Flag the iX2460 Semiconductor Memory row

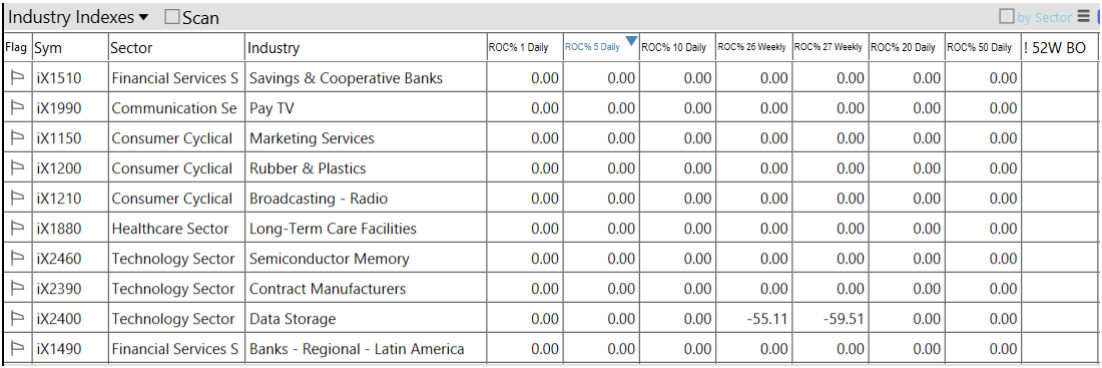(18, 258)
